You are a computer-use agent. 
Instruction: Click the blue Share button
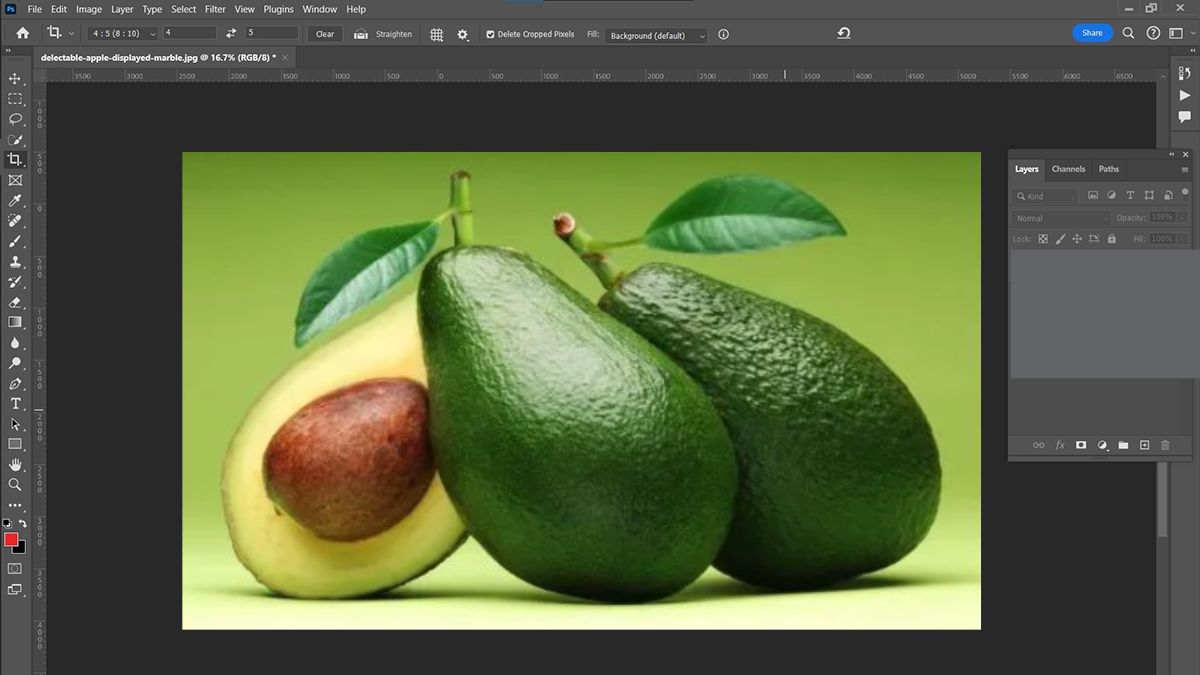(1092, 33)
